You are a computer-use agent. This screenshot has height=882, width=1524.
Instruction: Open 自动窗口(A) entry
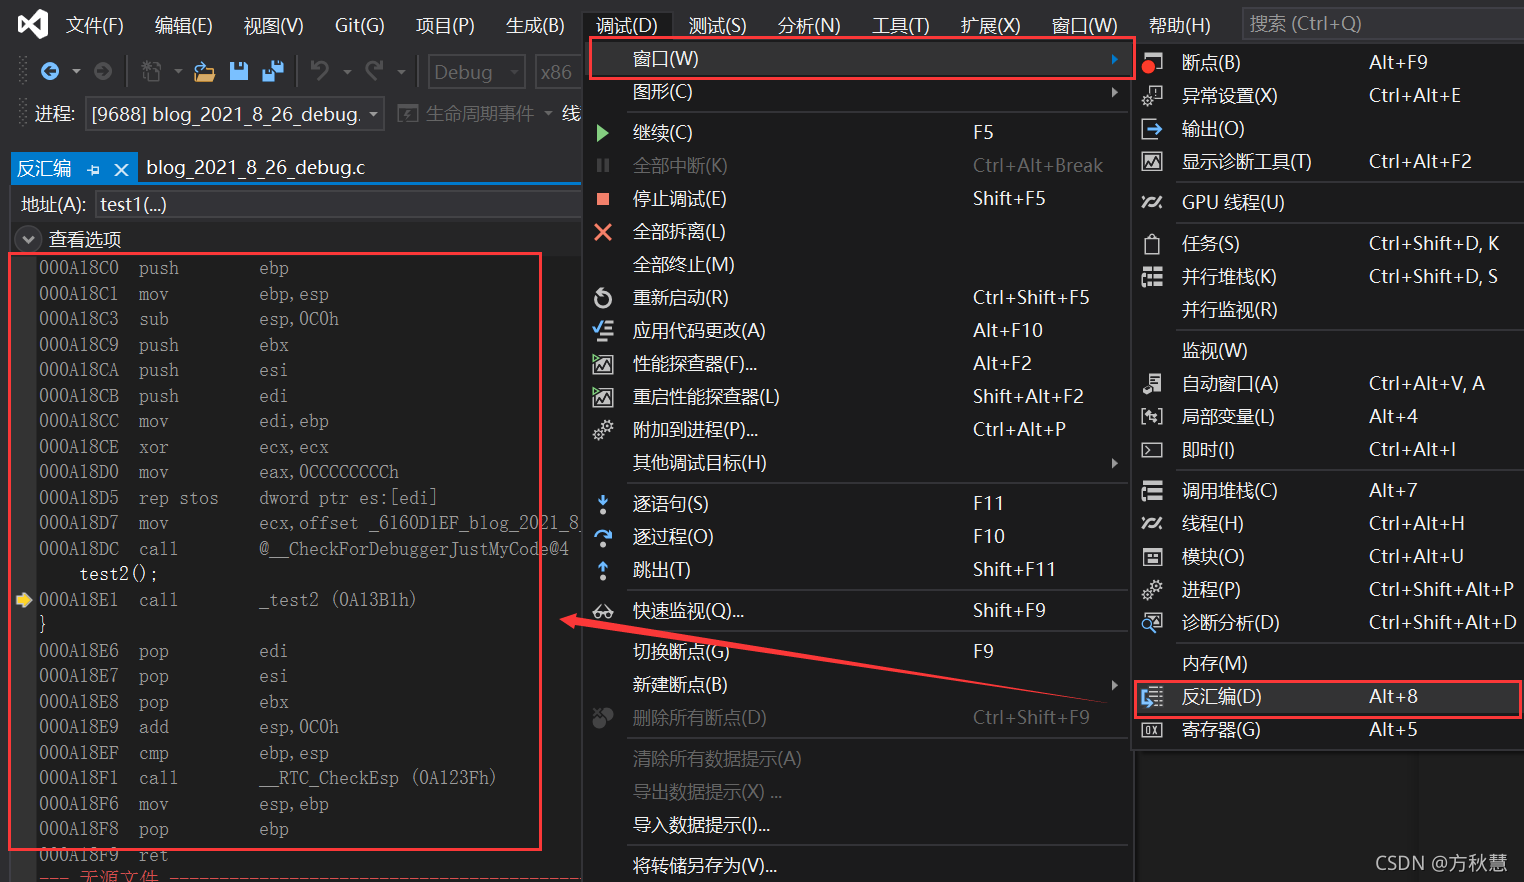tap(1329, 383)
